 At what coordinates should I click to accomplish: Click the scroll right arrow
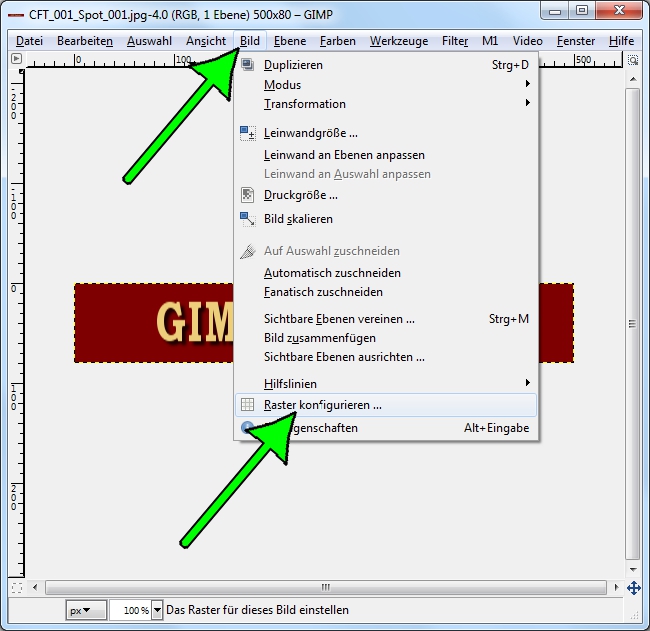point(616,587)
